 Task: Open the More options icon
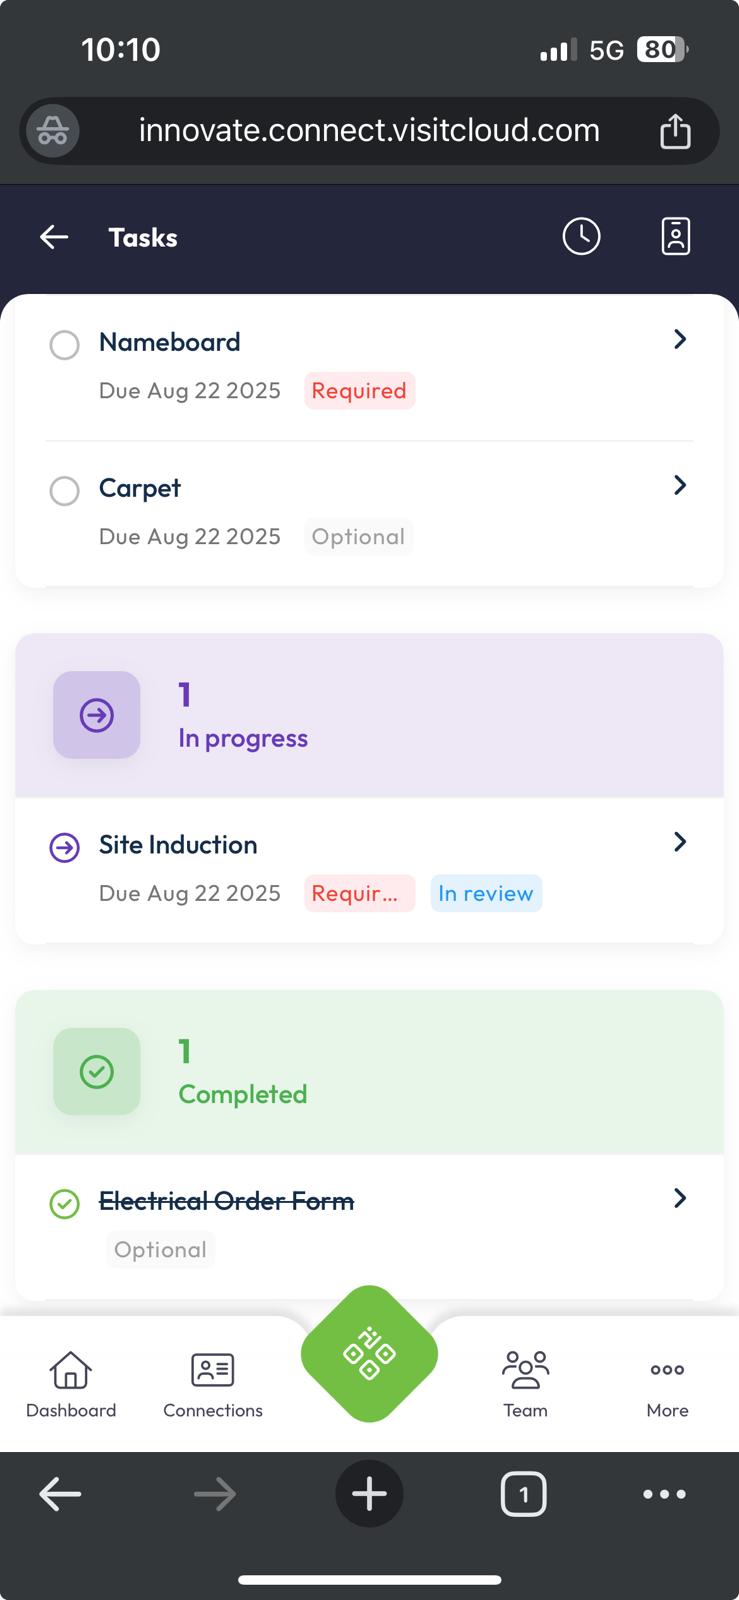point(666,1369)
